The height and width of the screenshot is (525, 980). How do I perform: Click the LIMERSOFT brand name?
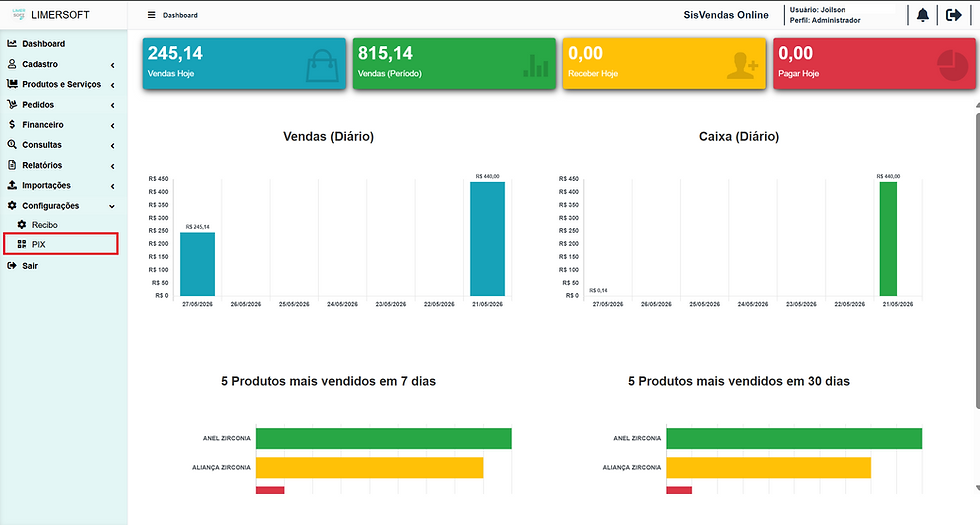pyautogui.click(x=60, y=14)
